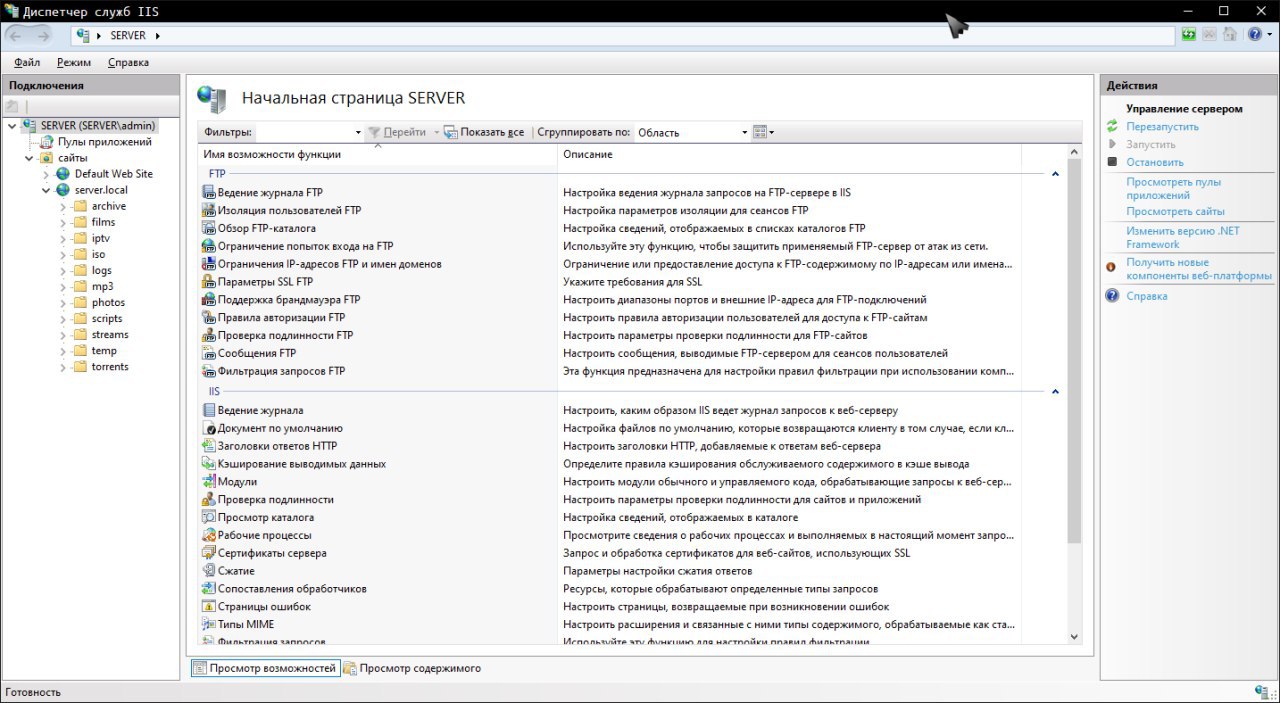The height and width of the screenshot is (703, 1280).
Task: Collapse the IIS feature group
Action: pyautogui.click(x=1055, y=392)
